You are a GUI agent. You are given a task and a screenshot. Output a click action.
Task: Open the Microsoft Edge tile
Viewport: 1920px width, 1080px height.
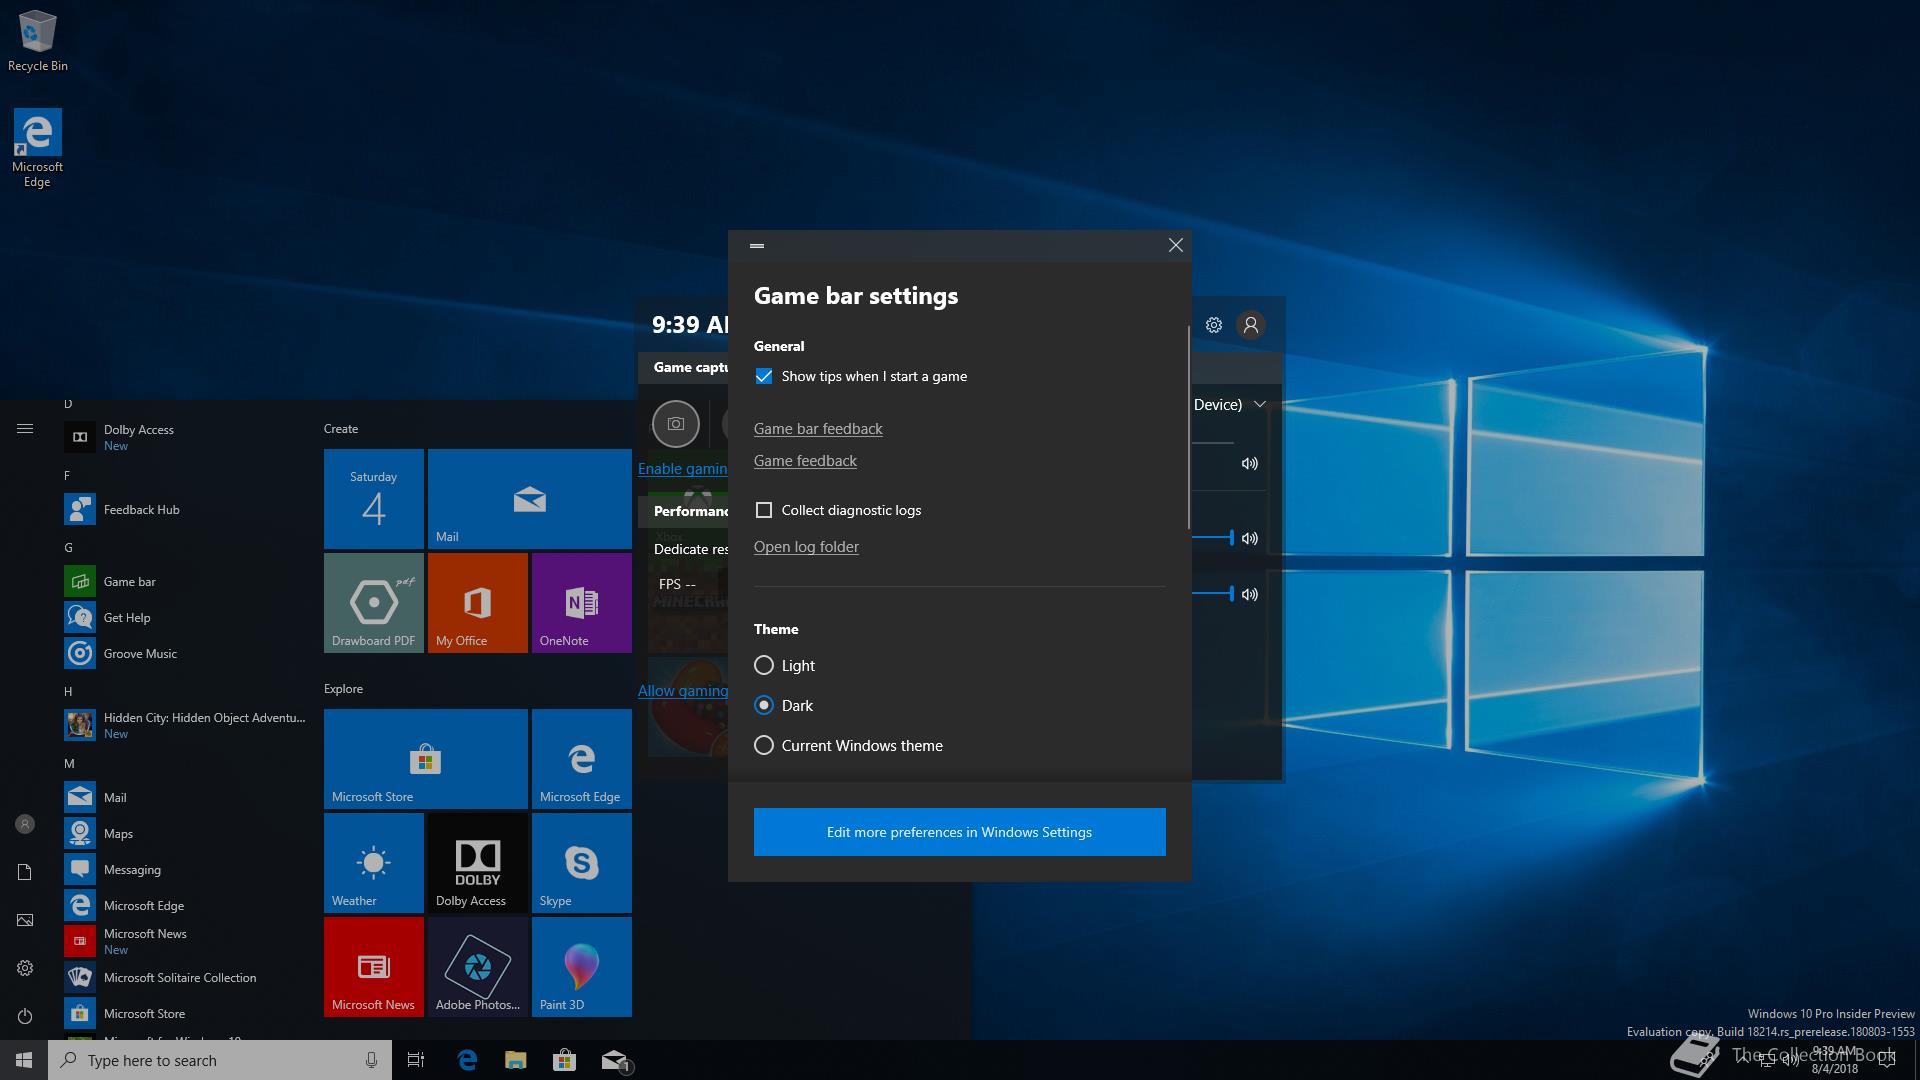[581, 758]
